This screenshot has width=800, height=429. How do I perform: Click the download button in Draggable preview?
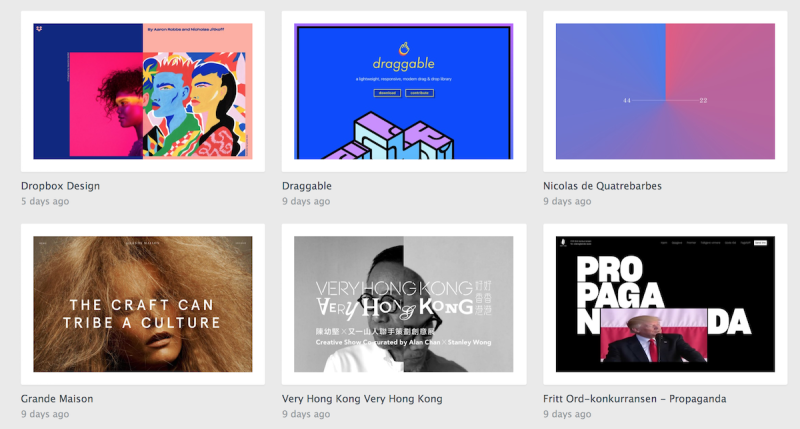click(x=387, y=93)
